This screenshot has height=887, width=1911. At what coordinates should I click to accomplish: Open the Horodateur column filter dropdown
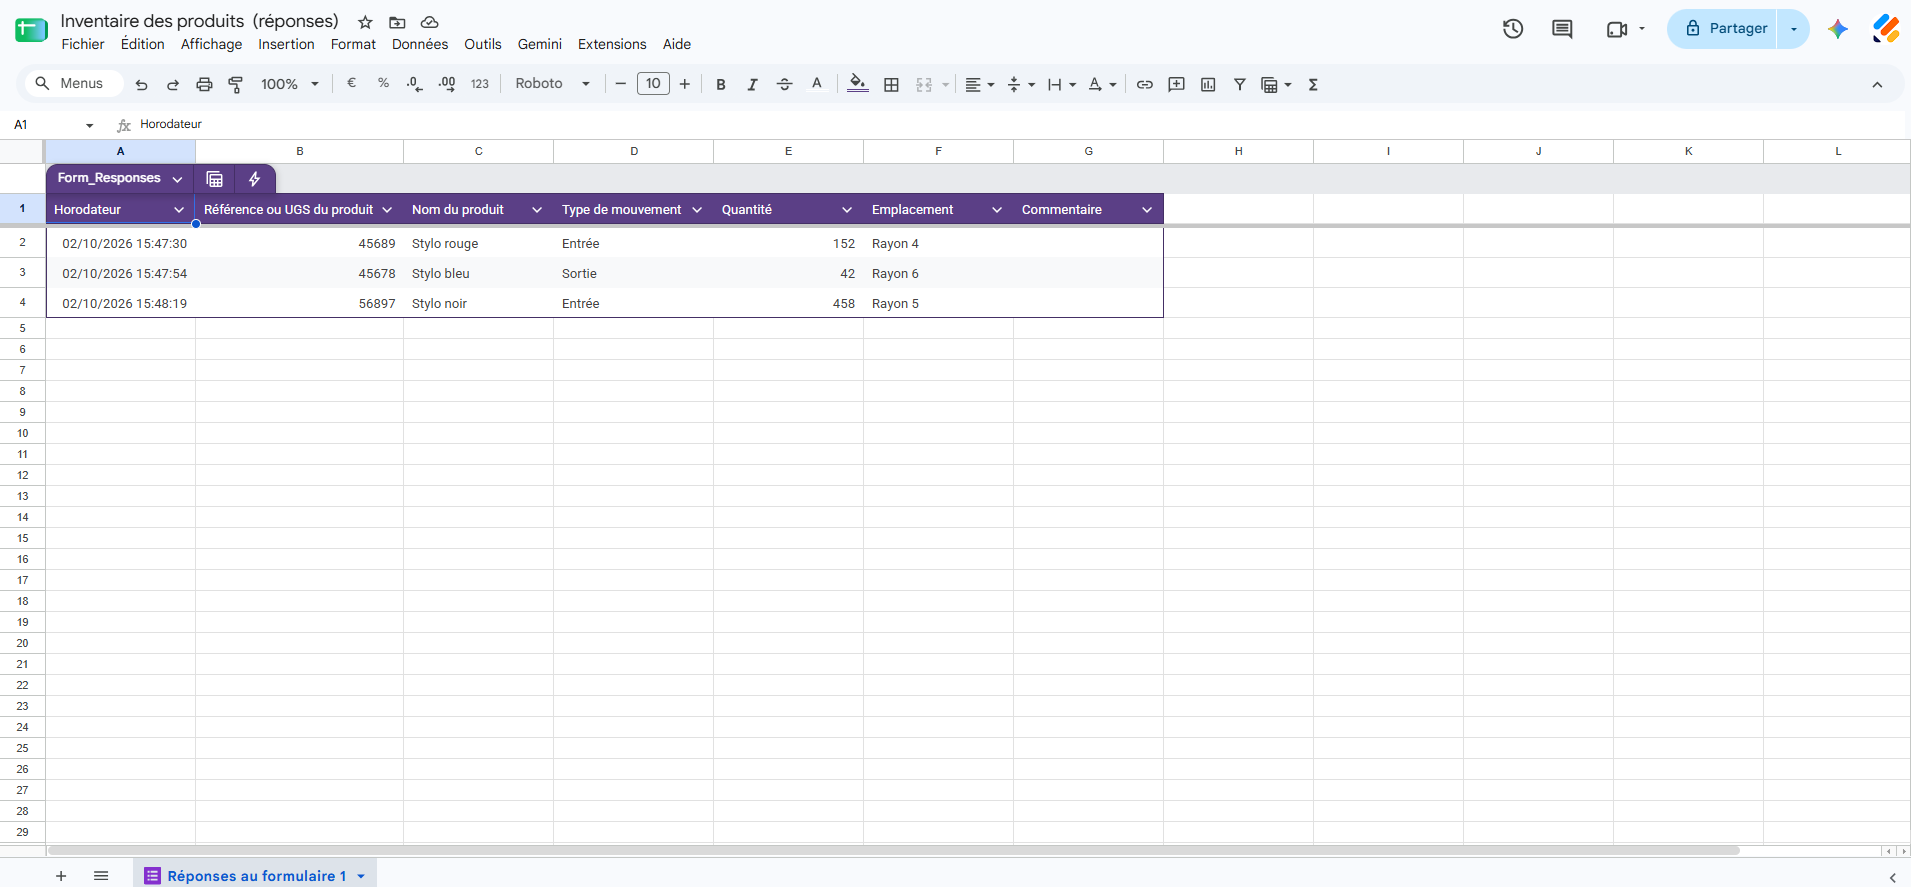pyautogui.click(x=179, y=210)
